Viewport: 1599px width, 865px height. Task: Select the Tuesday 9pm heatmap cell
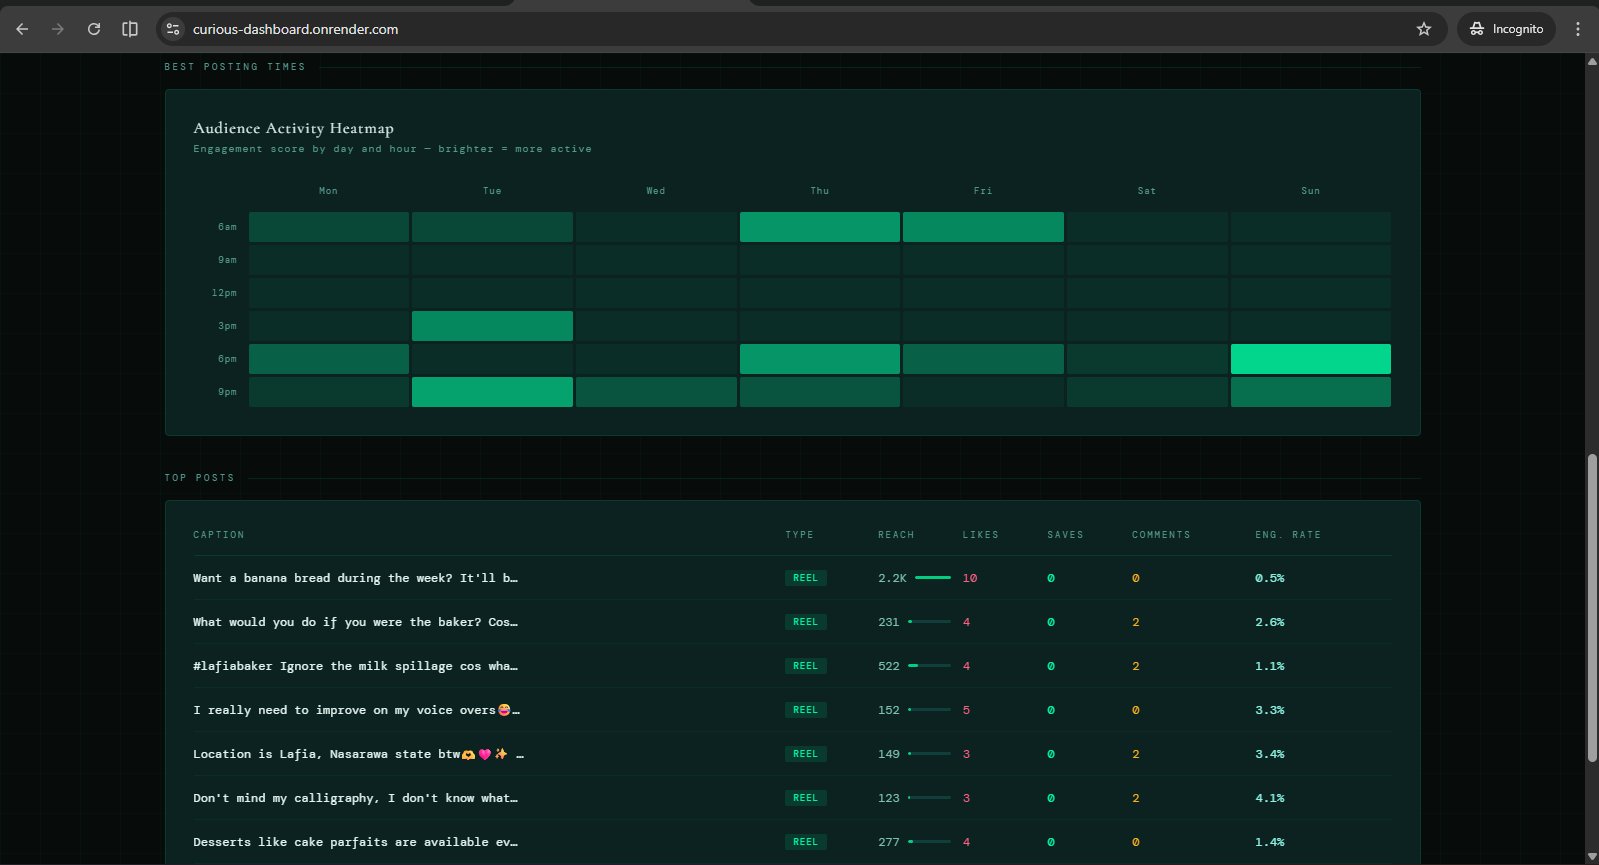point(492,392)
